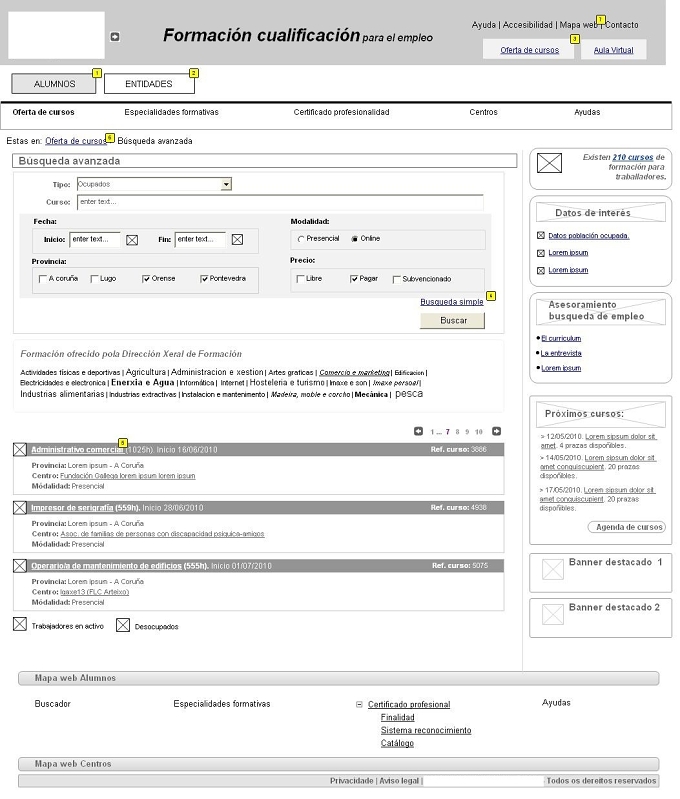Select the Hosteleria e turismo category
680x799 pixels.
(x=287, y=382)
